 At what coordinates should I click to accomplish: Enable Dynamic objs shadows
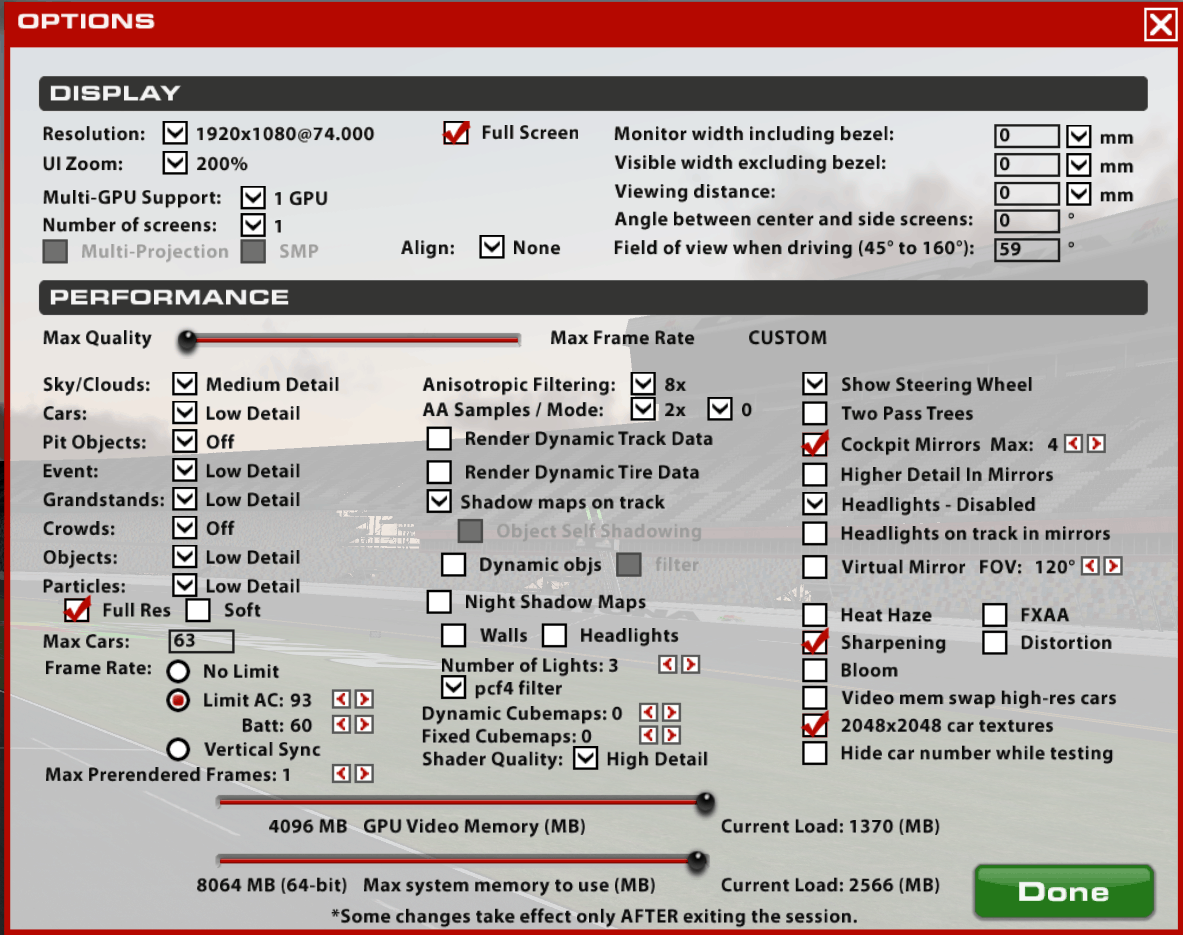coord(453,564)
